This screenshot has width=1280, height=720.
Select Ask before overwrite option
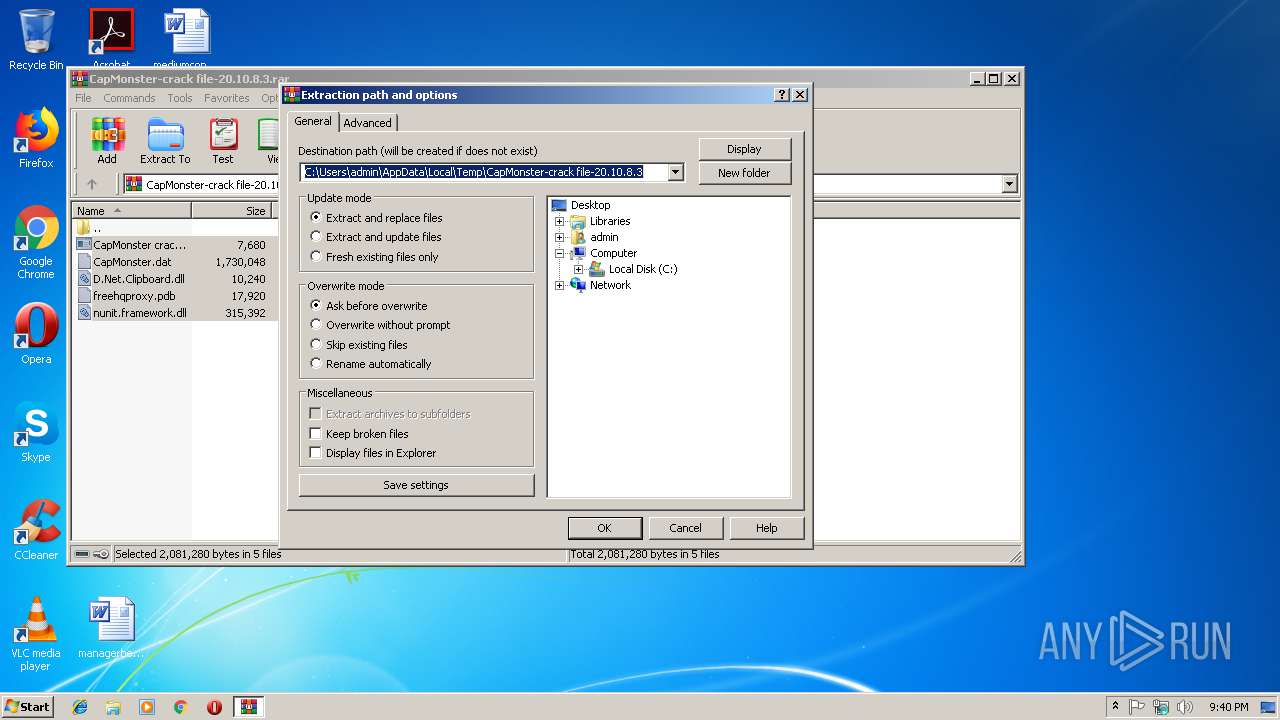pos(368,306)
